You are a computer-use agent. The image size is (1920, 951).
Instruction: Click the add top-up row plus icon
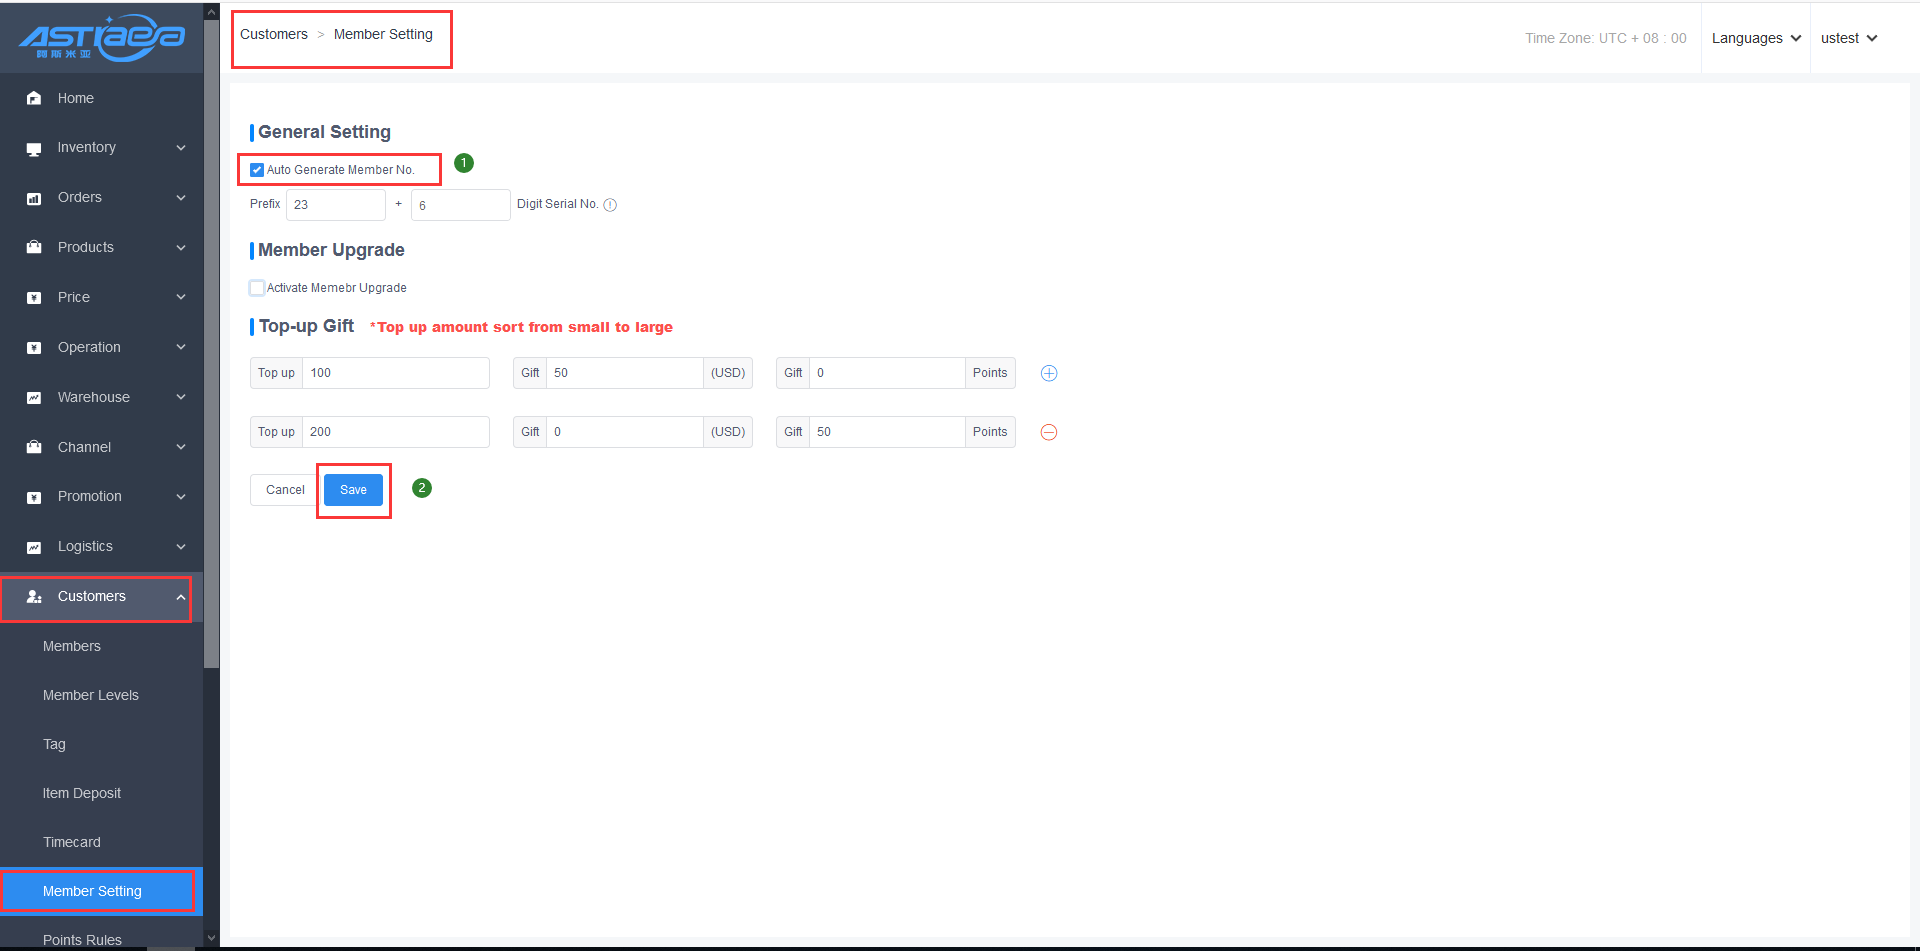pyautogui.click(x=1049, y=373)
